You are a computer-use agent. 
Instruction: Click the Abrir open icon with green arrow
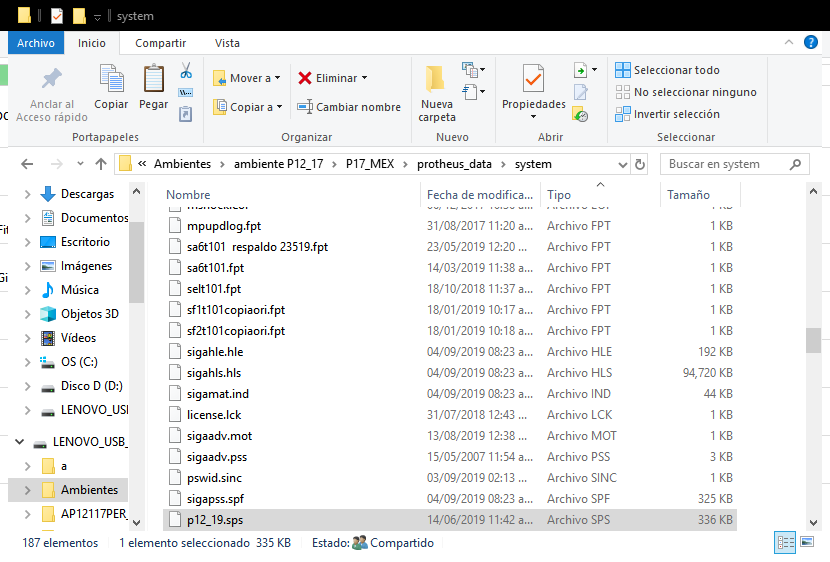(581, 70)
